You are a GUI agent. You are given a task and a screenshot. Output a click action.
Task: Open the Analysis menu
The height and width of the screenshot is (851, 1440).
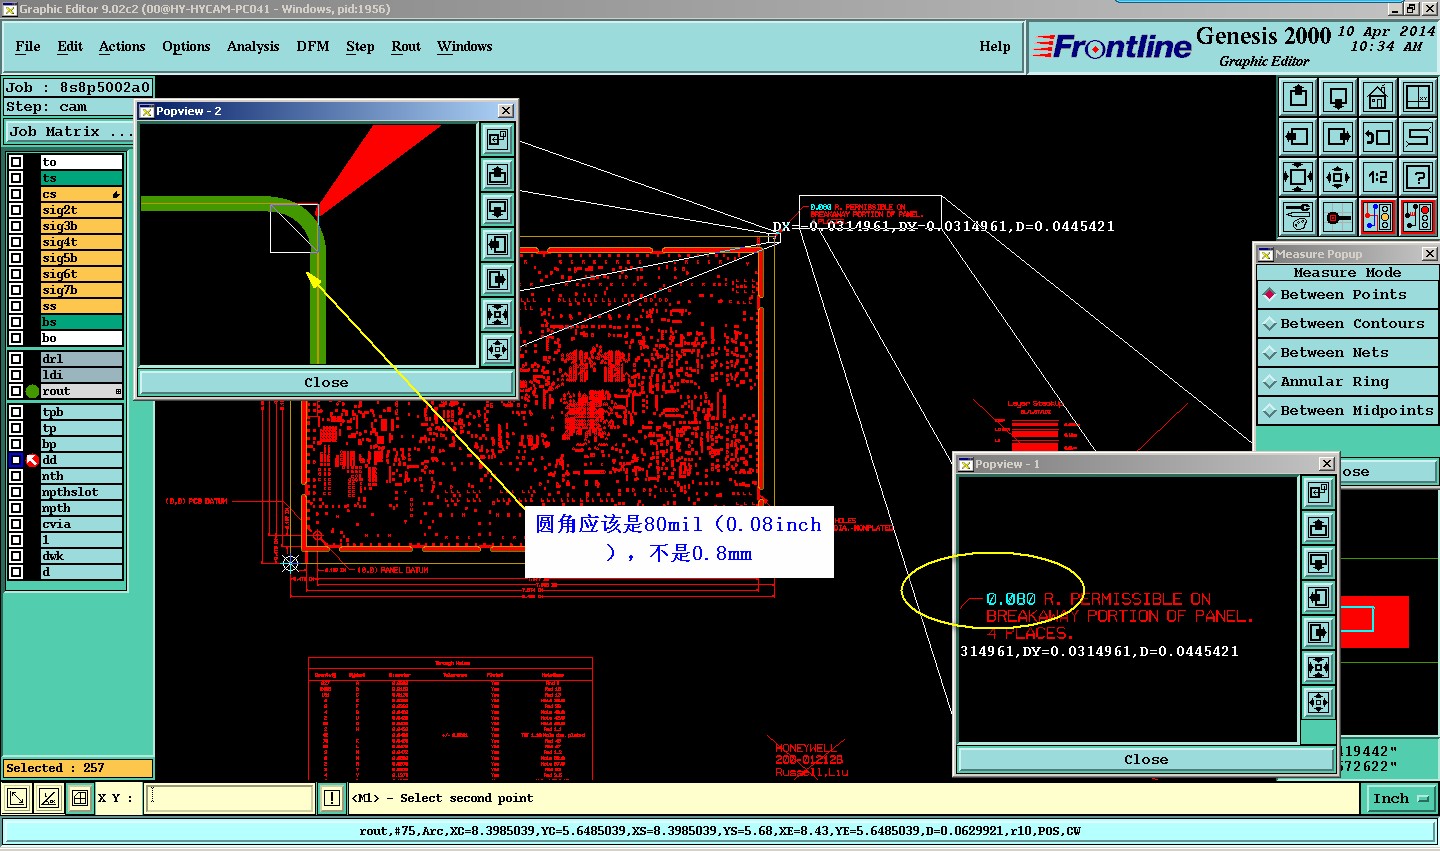coord(253,47)
